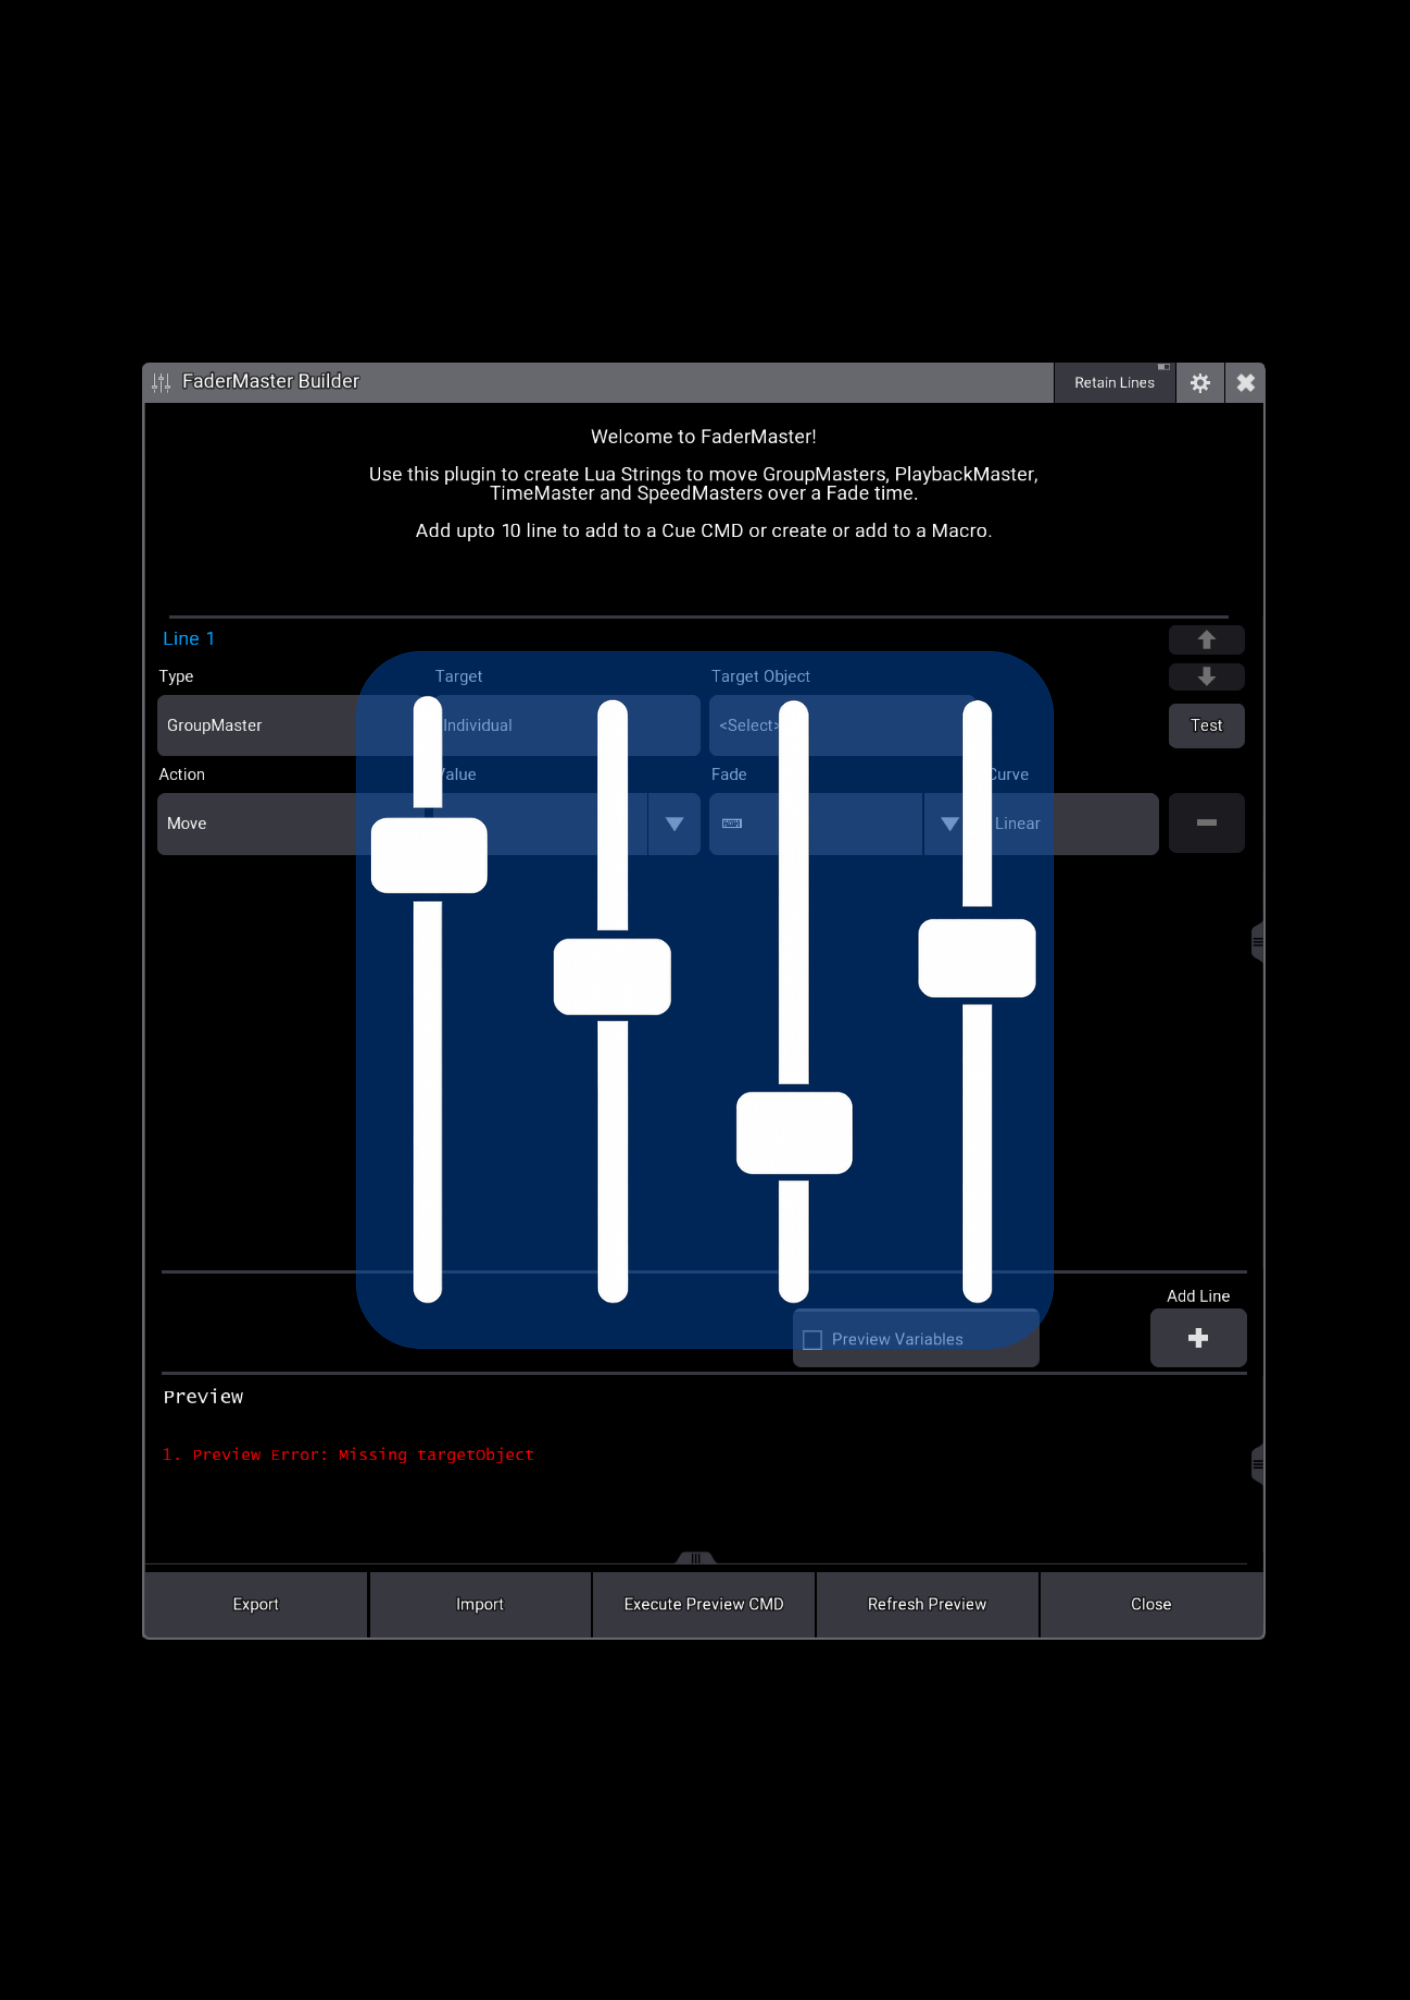Viewport: 1410px width, 2000px height.
Task: Toggle the Retain Lines option
Action: click(1114, 383)
